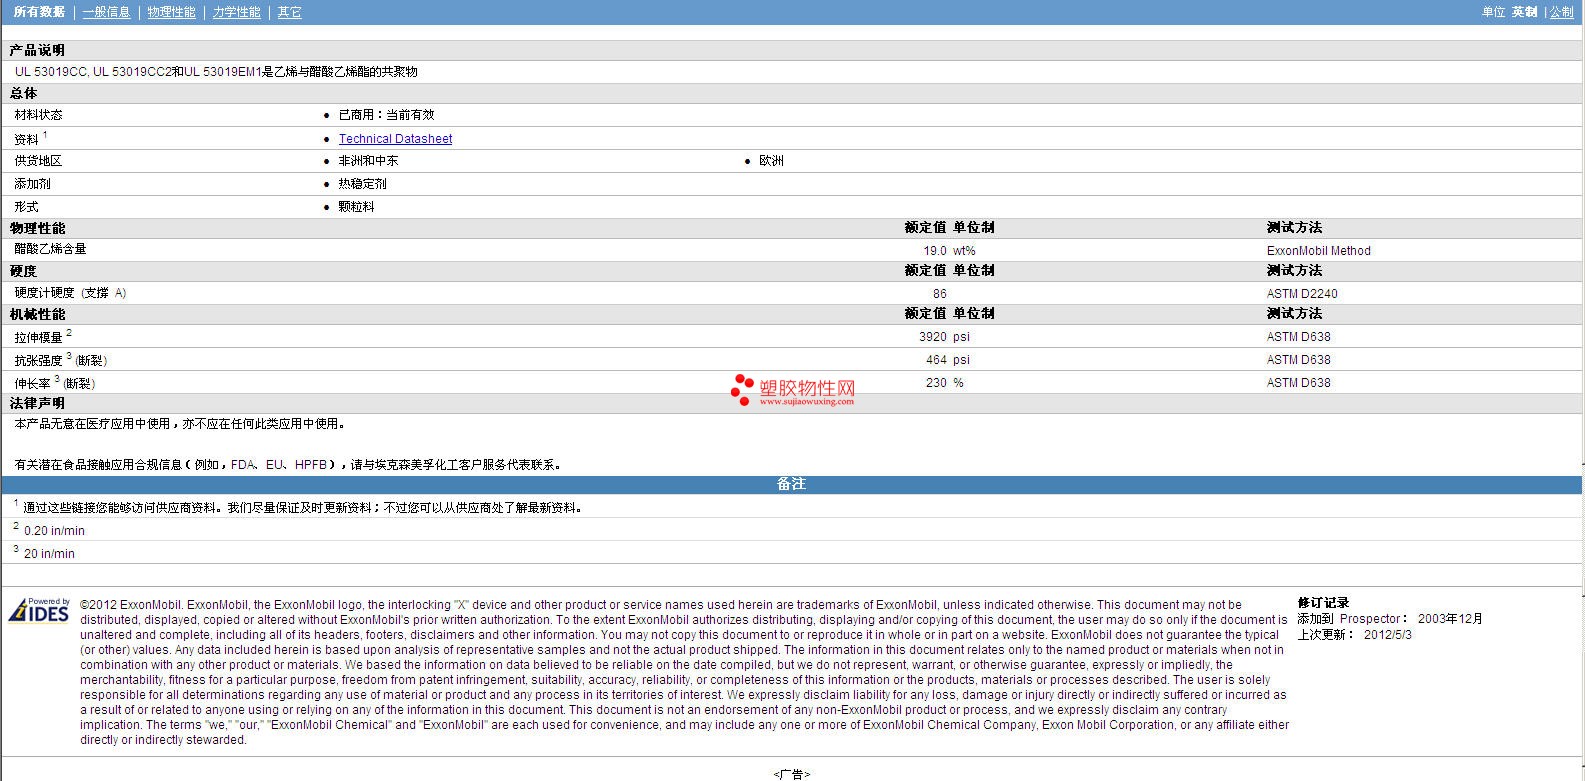
Task: Open the 一般信息 tab
Action: [x=107, y=12]
